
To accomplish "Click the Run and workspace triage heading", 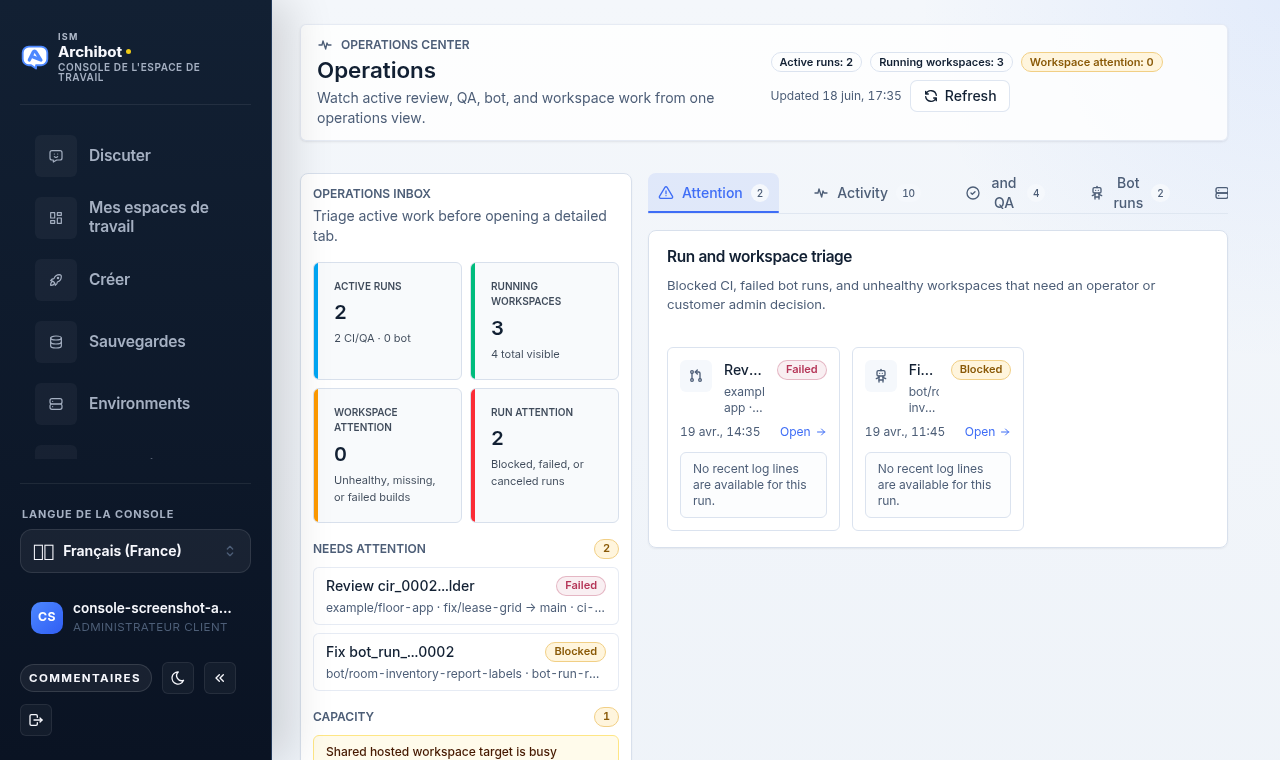I will (x=759, y=257).
